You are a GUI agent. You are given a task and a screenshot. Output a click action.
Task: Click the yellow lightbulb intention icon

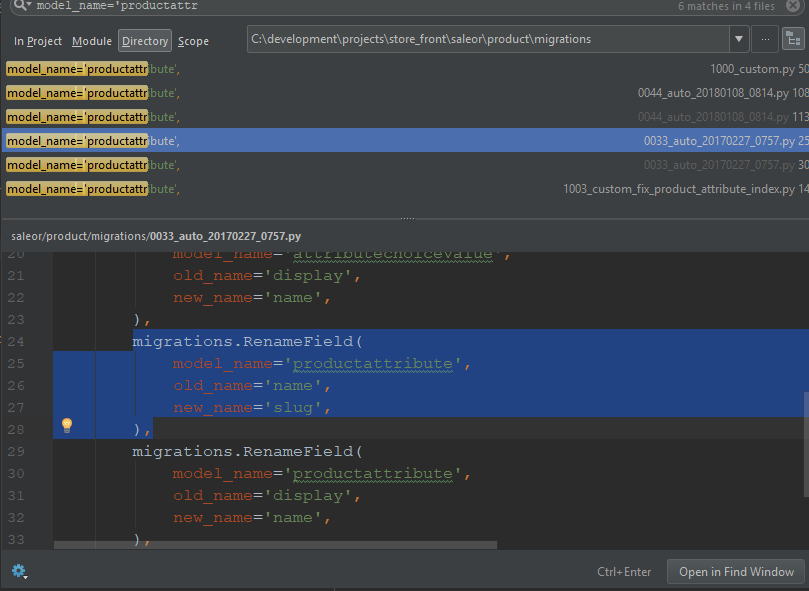(x=67, y=425)
